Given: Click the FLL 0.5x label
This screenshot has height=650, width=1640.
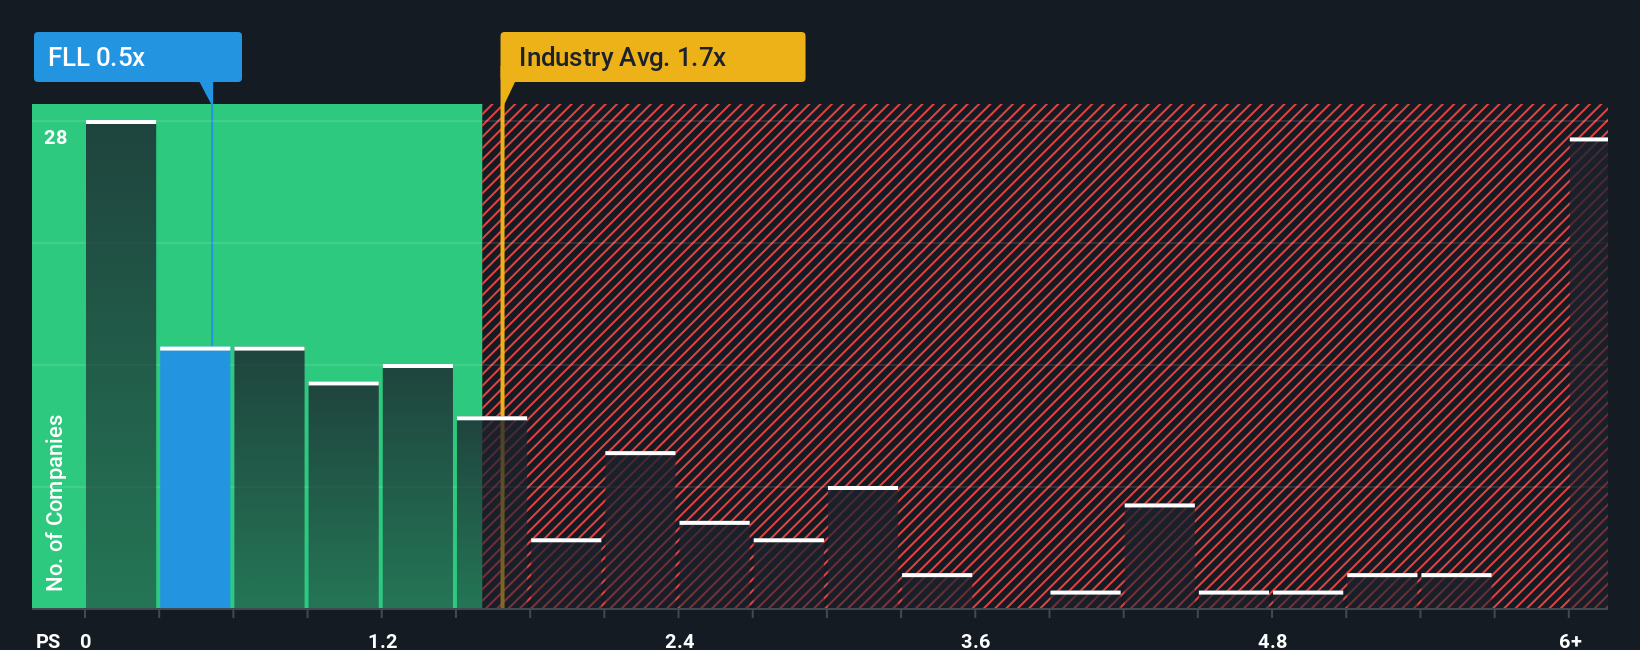Looking at the screenshot, I should pyautogui.click(x=138, y=57).
